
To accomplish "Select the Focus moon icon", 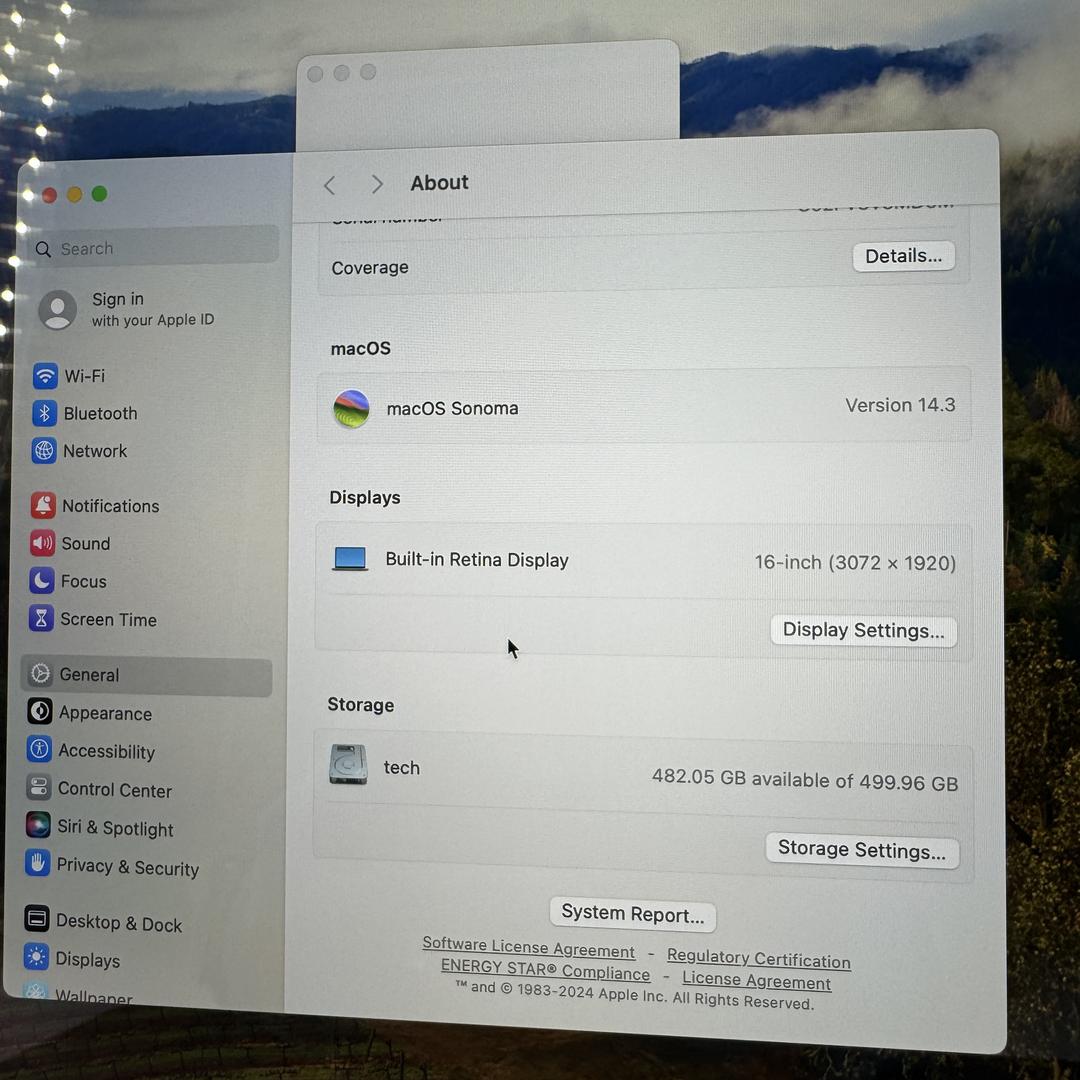I will [41, 581].
